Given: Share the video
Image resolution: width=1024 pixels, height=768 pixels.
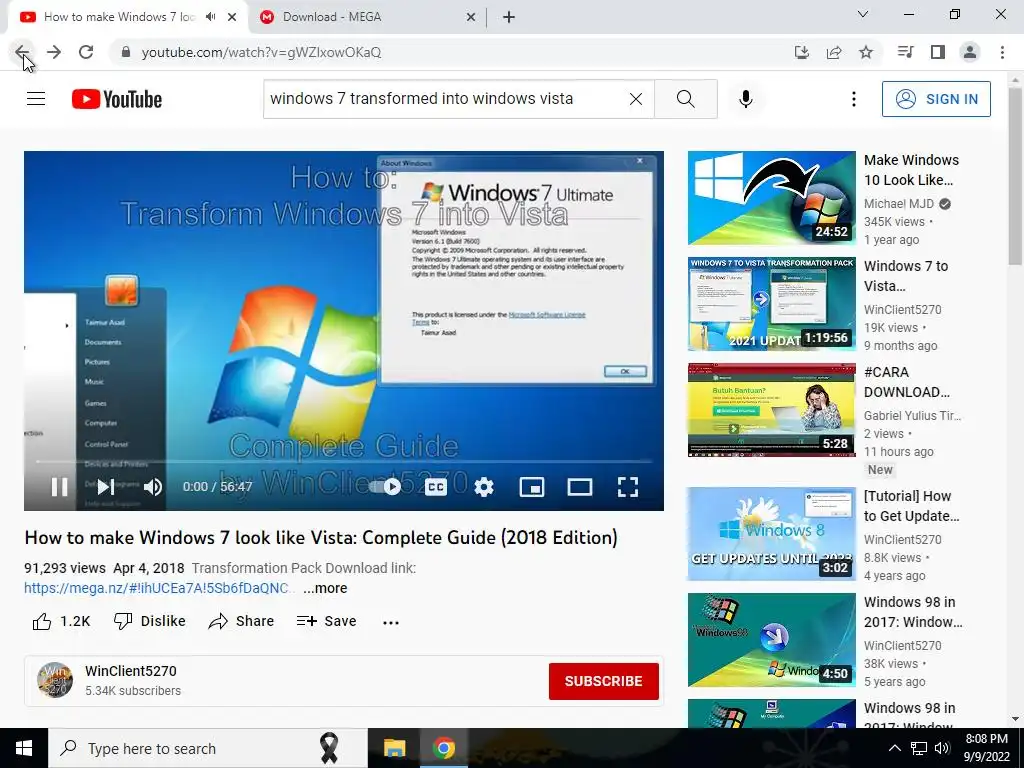Looking at the screenshot, I should 241,621.
